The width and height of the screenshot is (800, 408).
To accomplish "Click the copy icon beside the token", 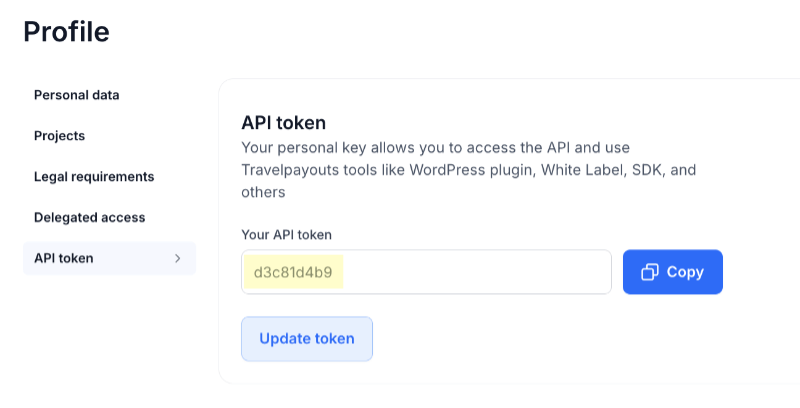I will (650, 272).
